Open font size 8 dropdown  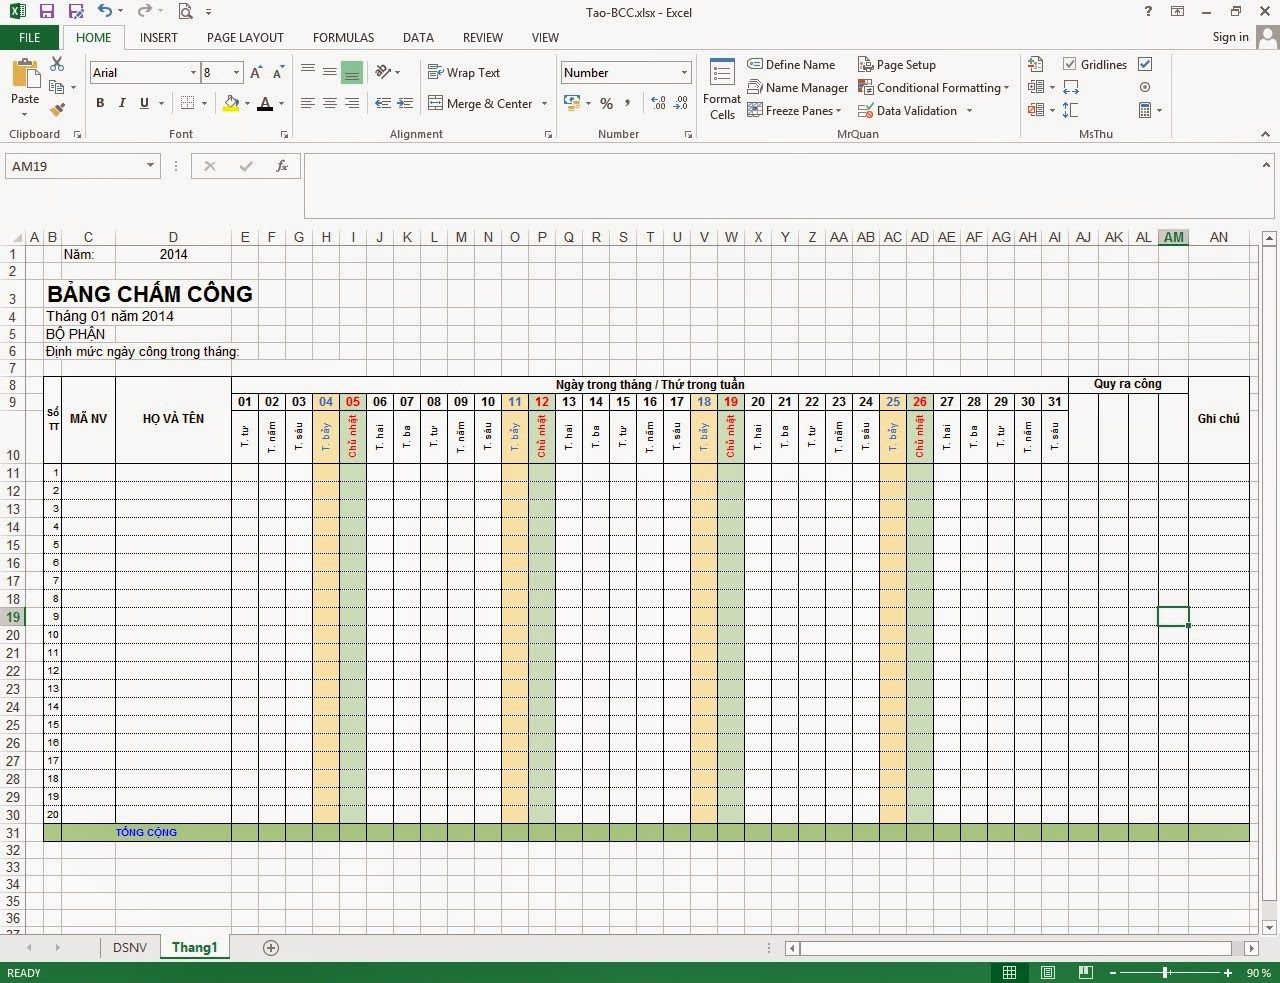tap(236, 73)
